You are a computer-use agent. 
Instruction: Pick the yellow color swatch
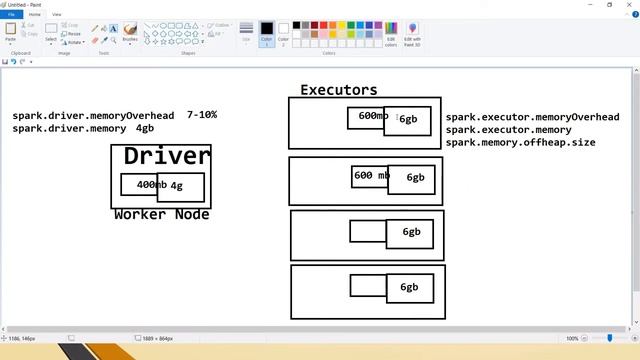click(342, 25)
